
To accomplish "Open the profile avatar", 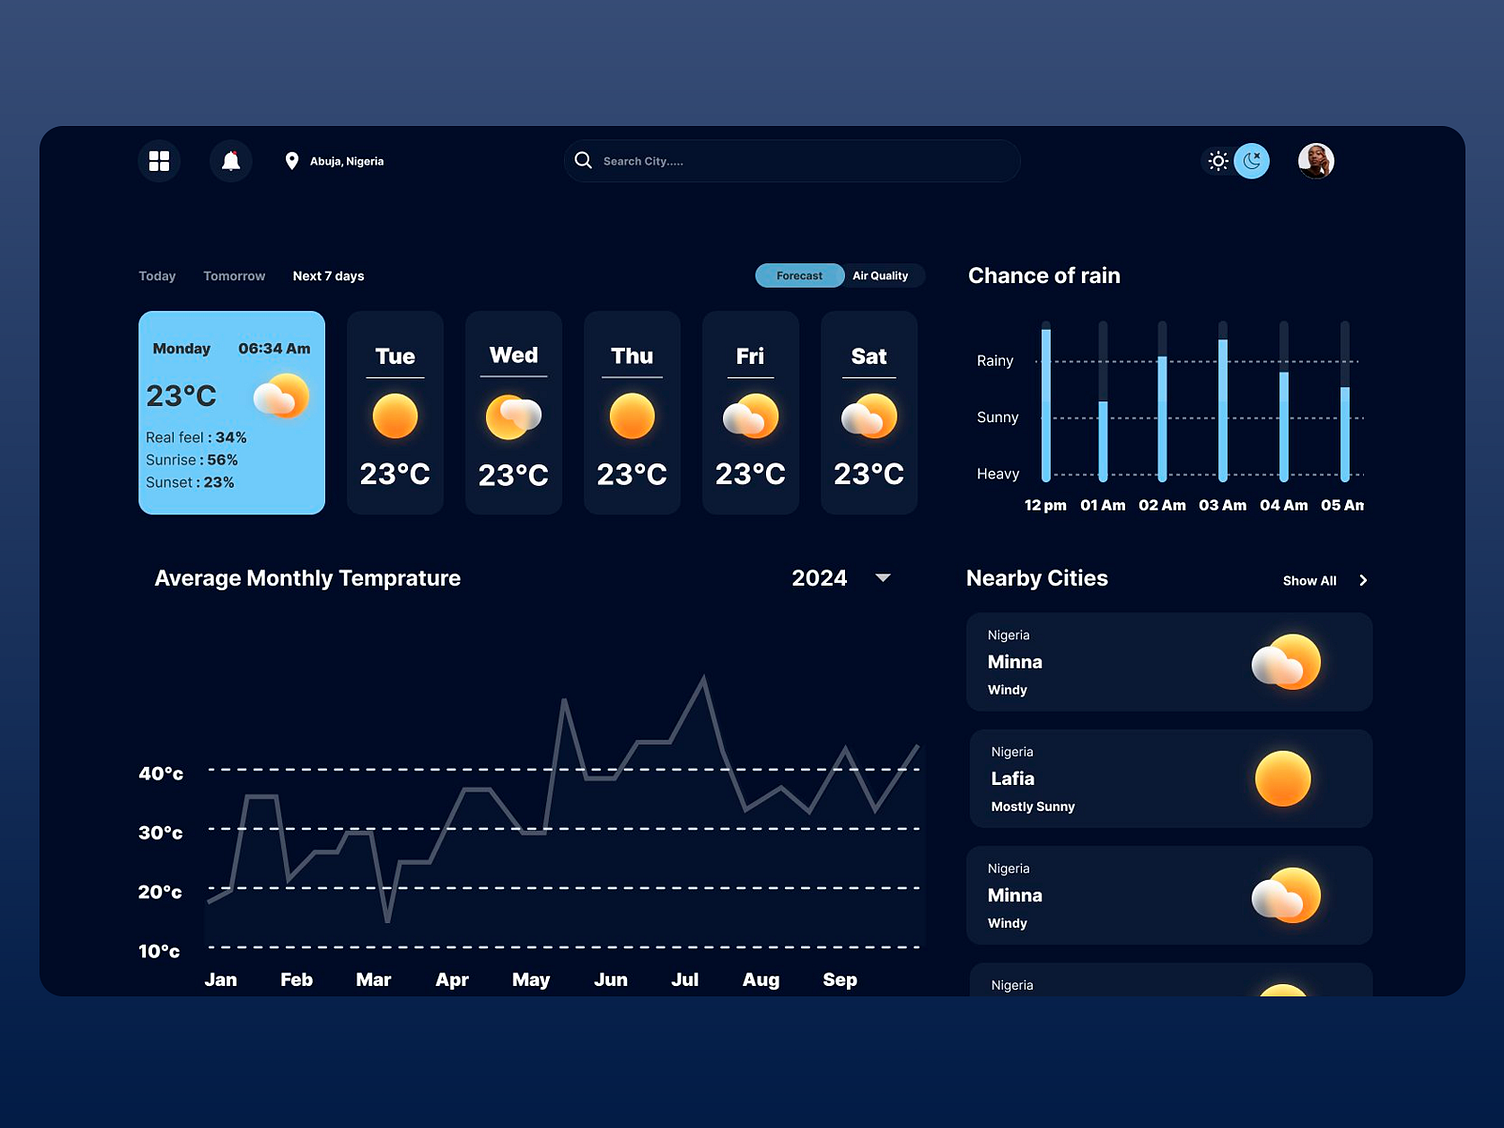I will tap(1316, 160).
